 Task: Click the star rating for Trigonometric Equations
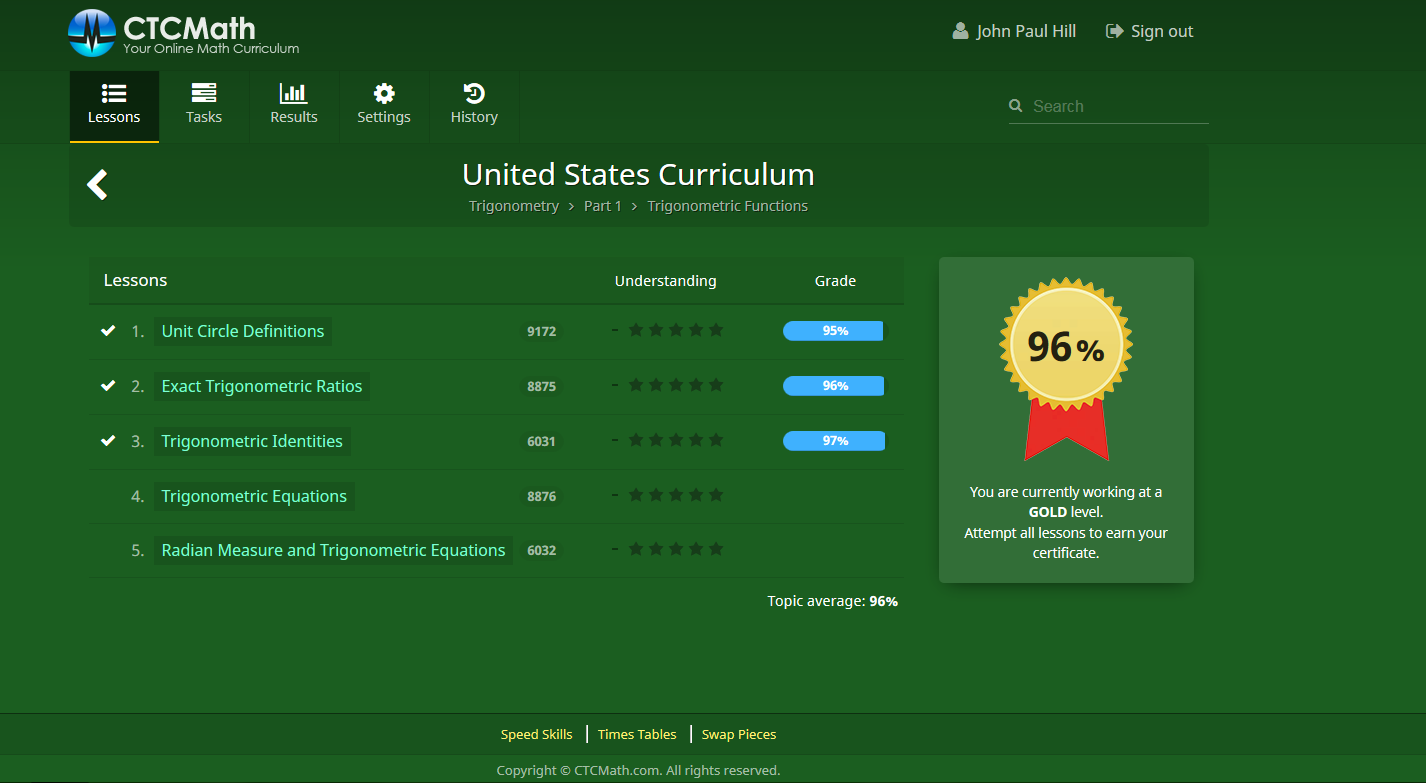(x=675, y=495)
